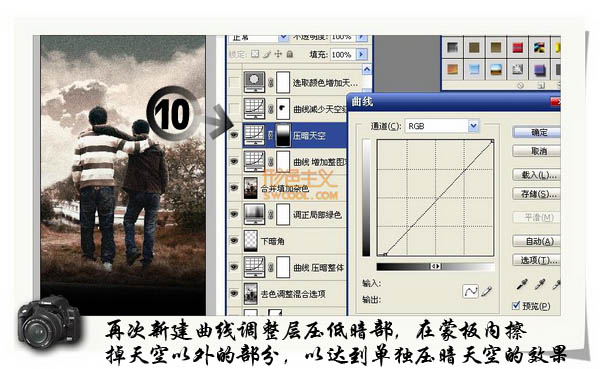Click the lock all padlock icon
The image size is (600, 369).
click(290, 54)
